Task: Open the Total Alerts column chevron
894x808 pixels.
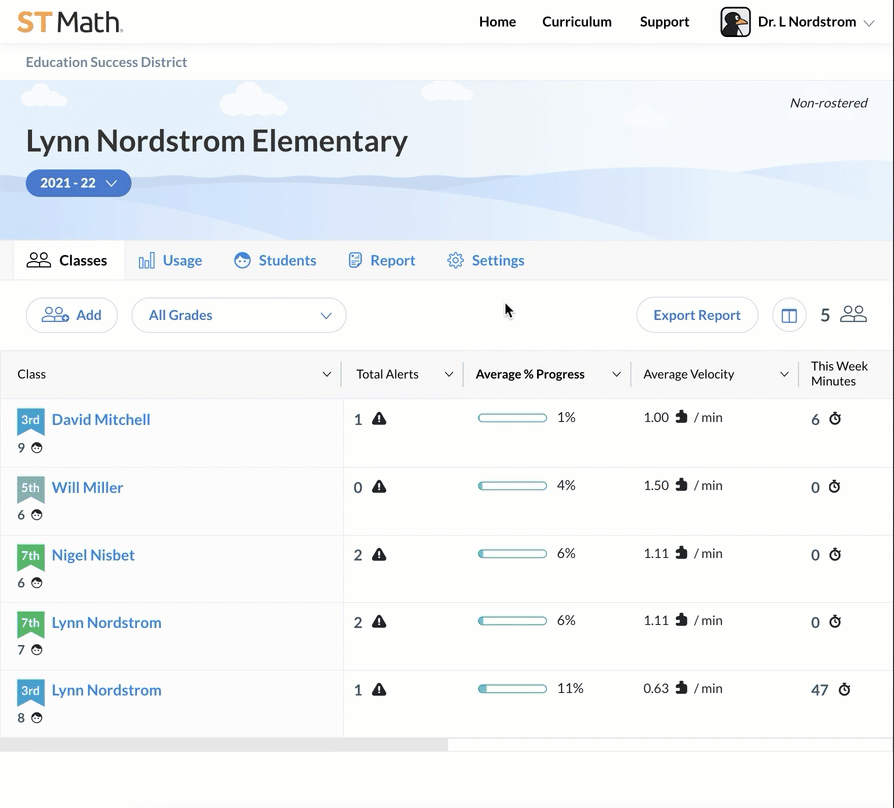Action: pos(449,375)
